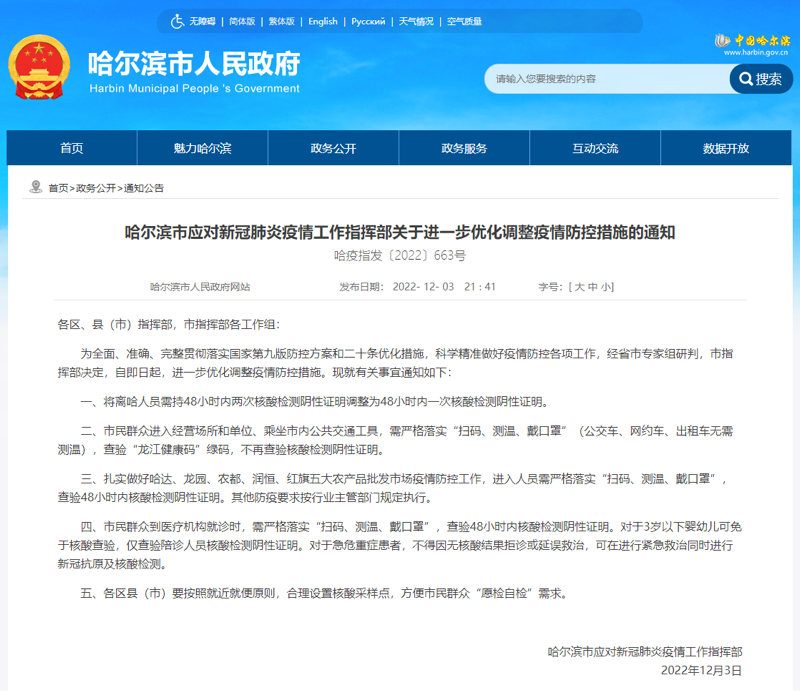800x693 pixels.
Task: Open the 空气质量 air quality link
Action: (464, 21)
